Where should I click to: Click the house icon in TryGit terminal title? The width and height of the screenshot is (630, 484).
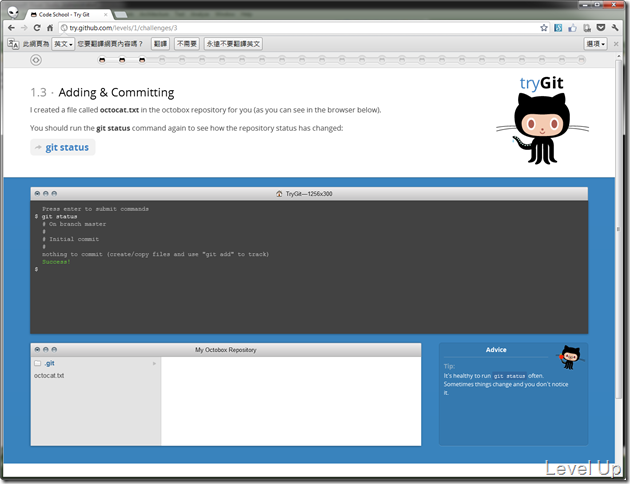tap(279, 194)
